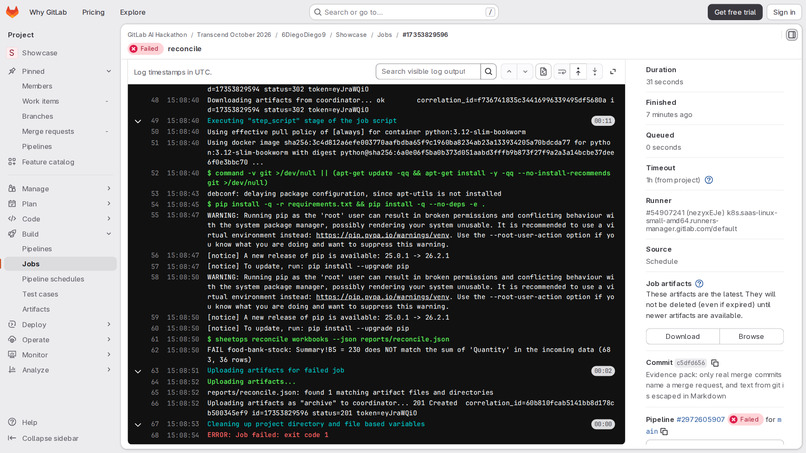806x453 pixels.
Task: Open Members in sidebar
Action: coord(59,86)
